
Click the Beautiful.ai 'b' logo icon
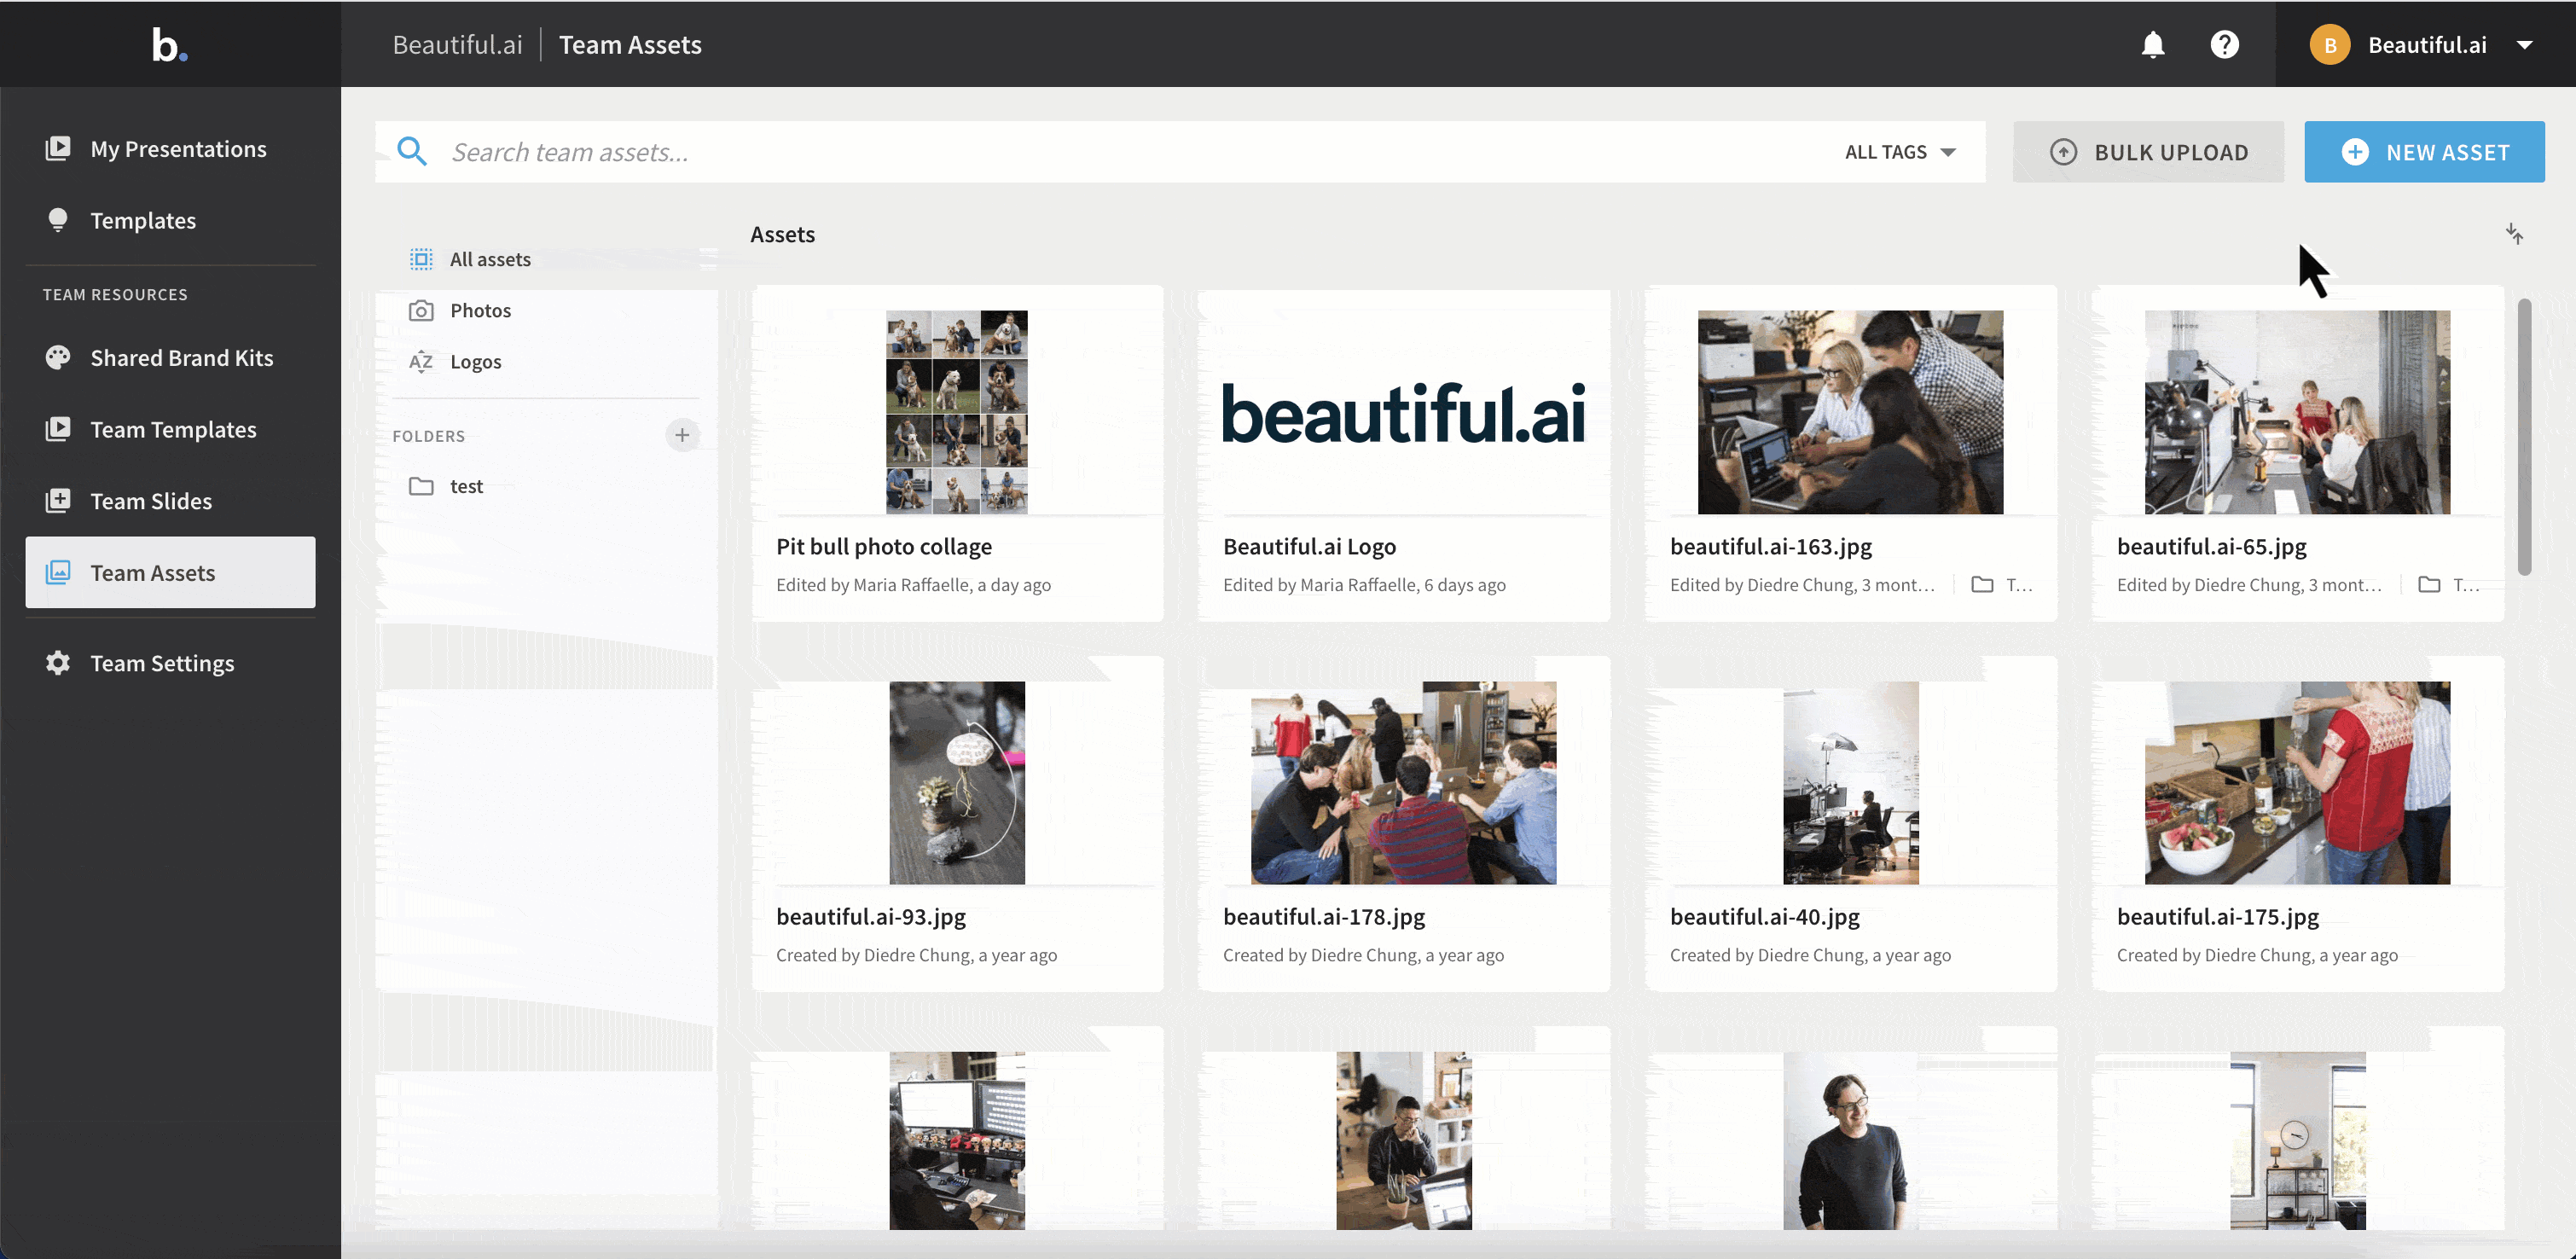[x=169, y=45]
